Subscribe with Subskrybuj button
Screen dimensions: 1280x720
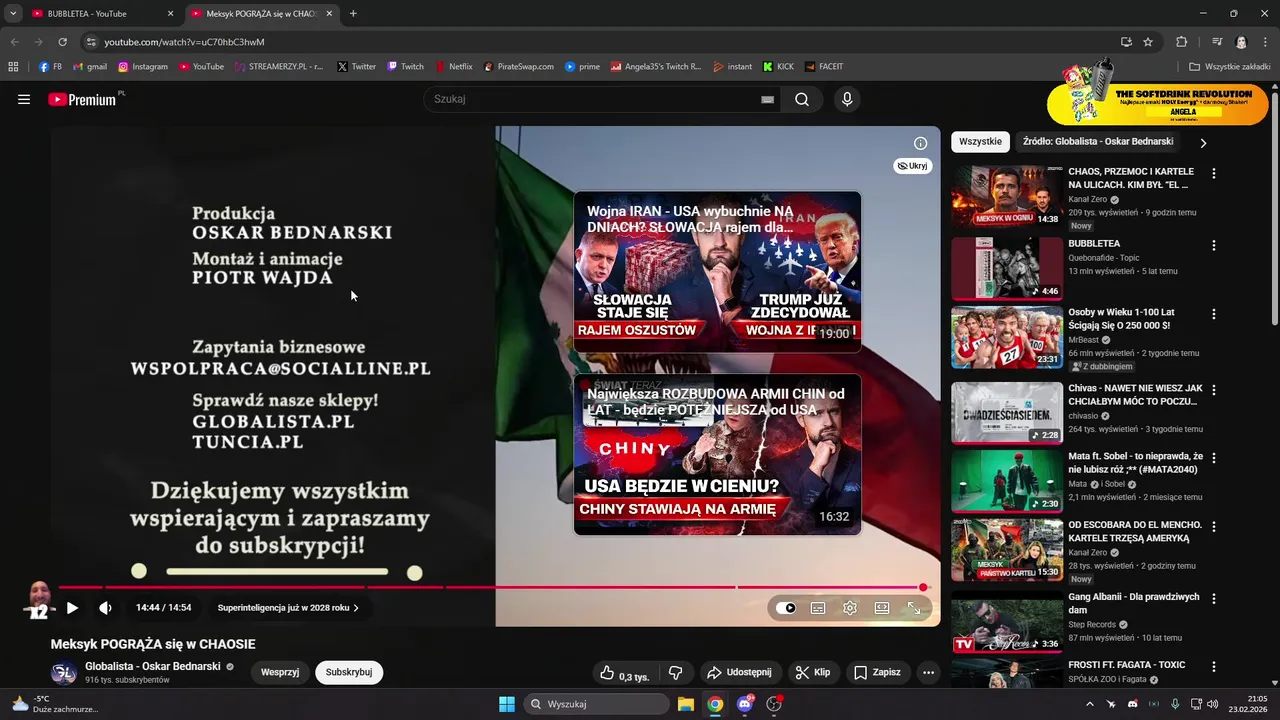click(x=349, y=672)
